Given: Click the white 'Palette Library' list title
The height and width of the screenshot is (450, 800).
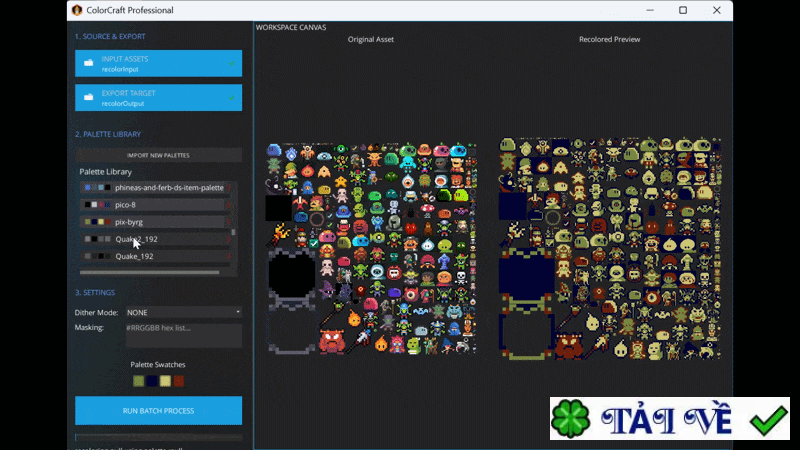Looking at the screenshot, I should tap(106, 172).
